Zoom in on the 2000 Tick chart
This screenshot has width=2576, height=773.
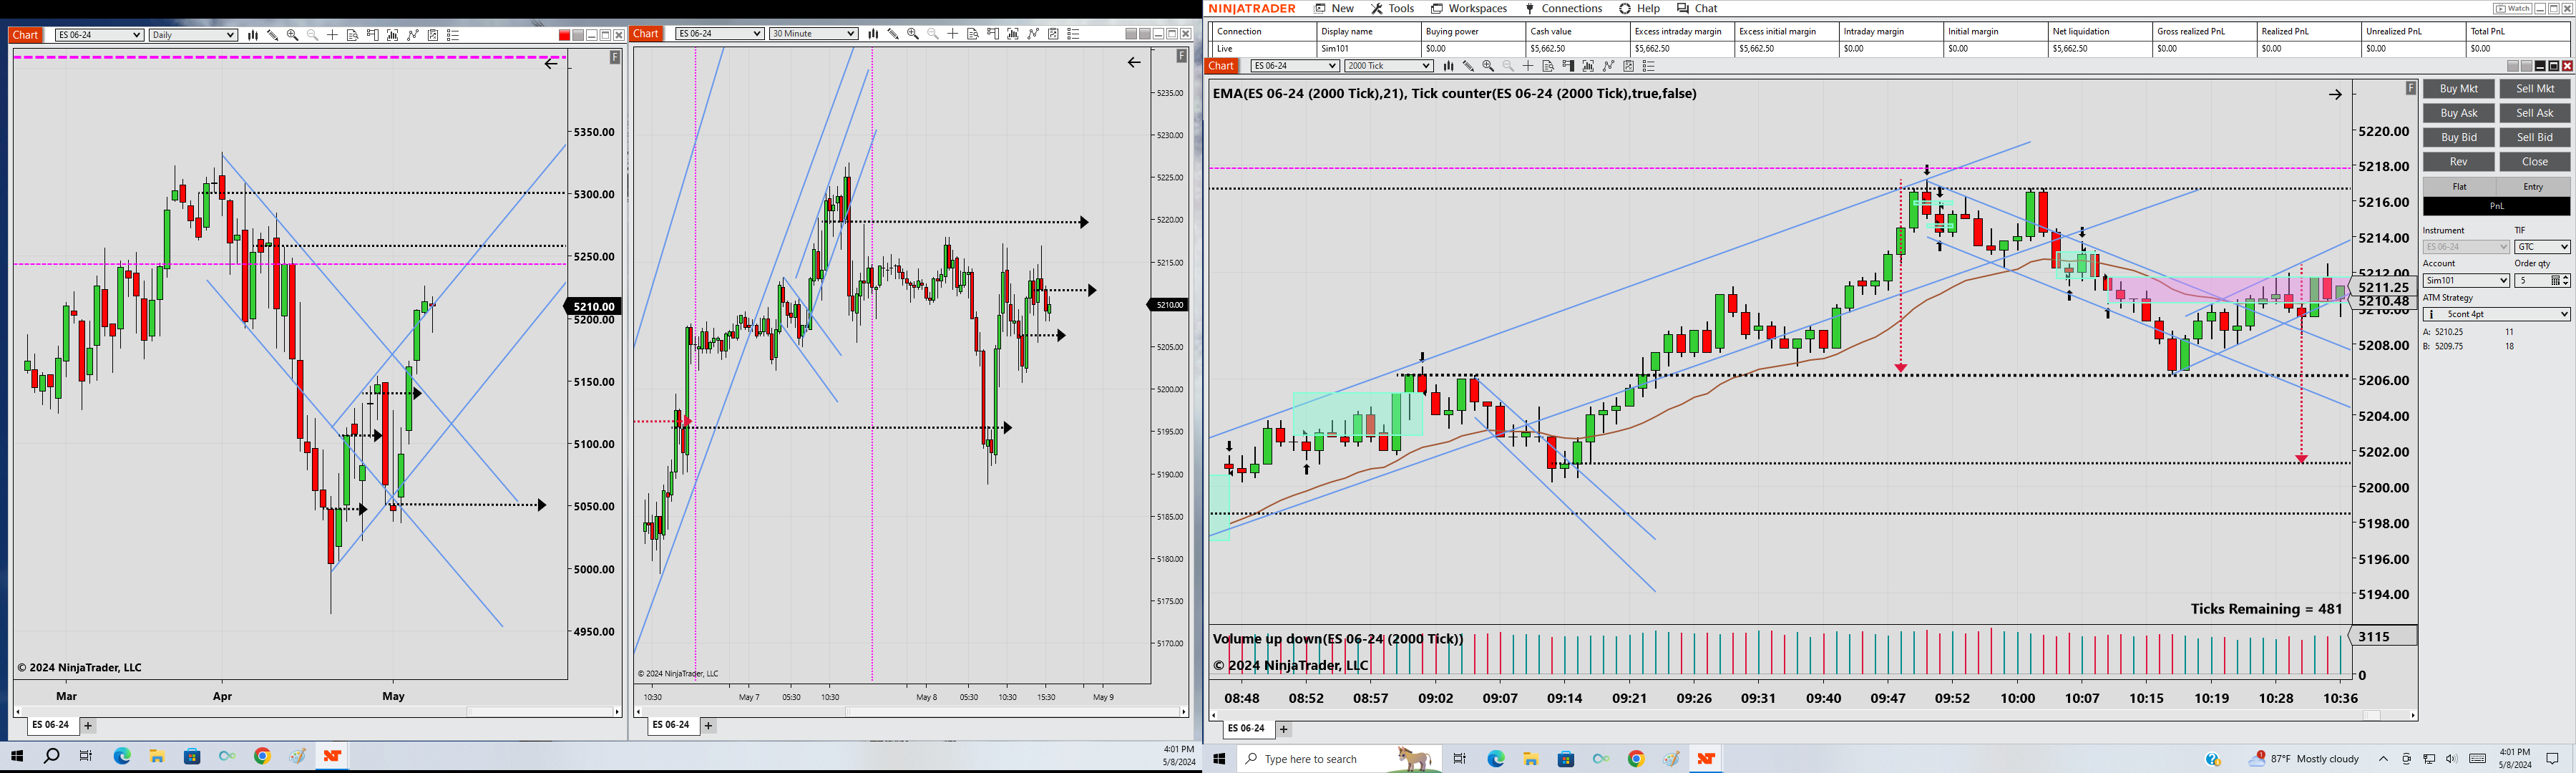click(x=1488, y=67)
